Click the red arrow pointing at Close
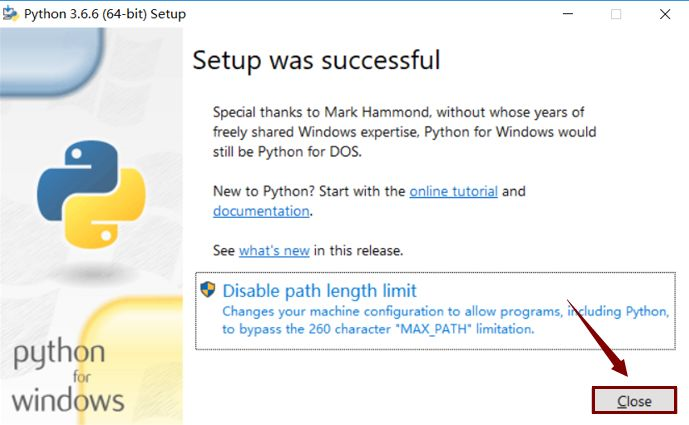689x425 pixels. click(598, 338)
